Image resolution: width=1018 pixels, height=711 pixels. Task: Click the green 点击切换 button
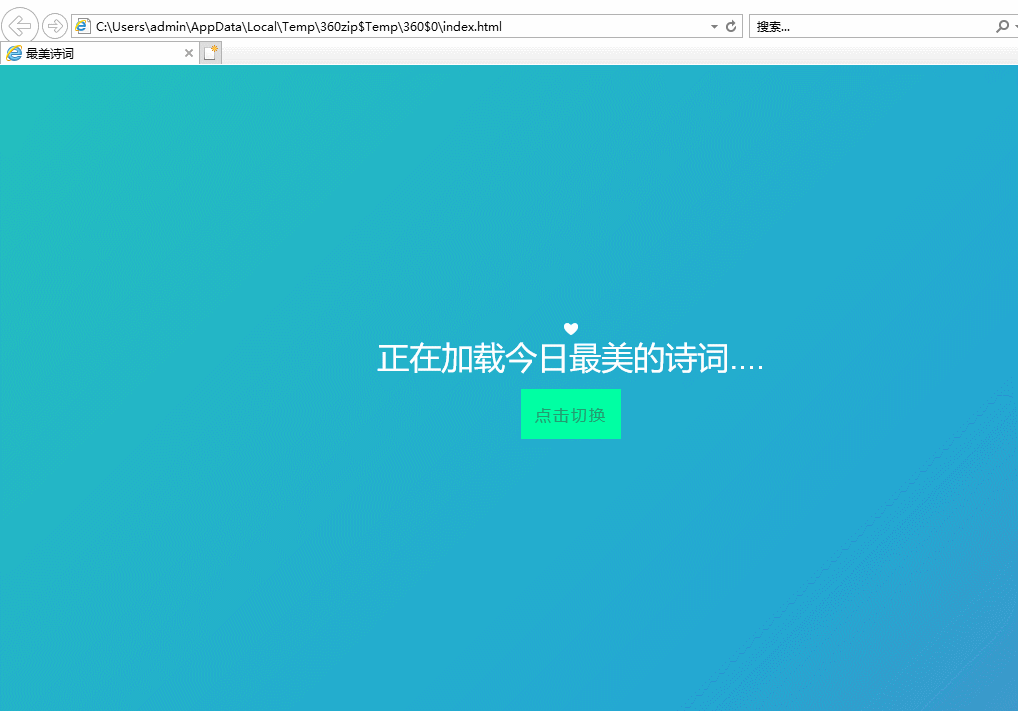click(x=571, y=414)
